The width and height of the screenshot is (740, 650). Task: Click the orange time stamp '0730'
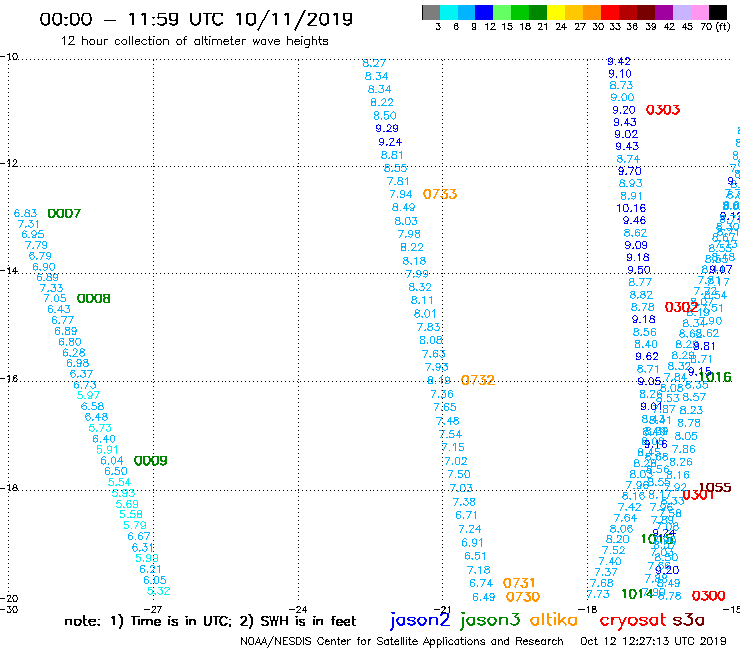(x=523, y=597)
